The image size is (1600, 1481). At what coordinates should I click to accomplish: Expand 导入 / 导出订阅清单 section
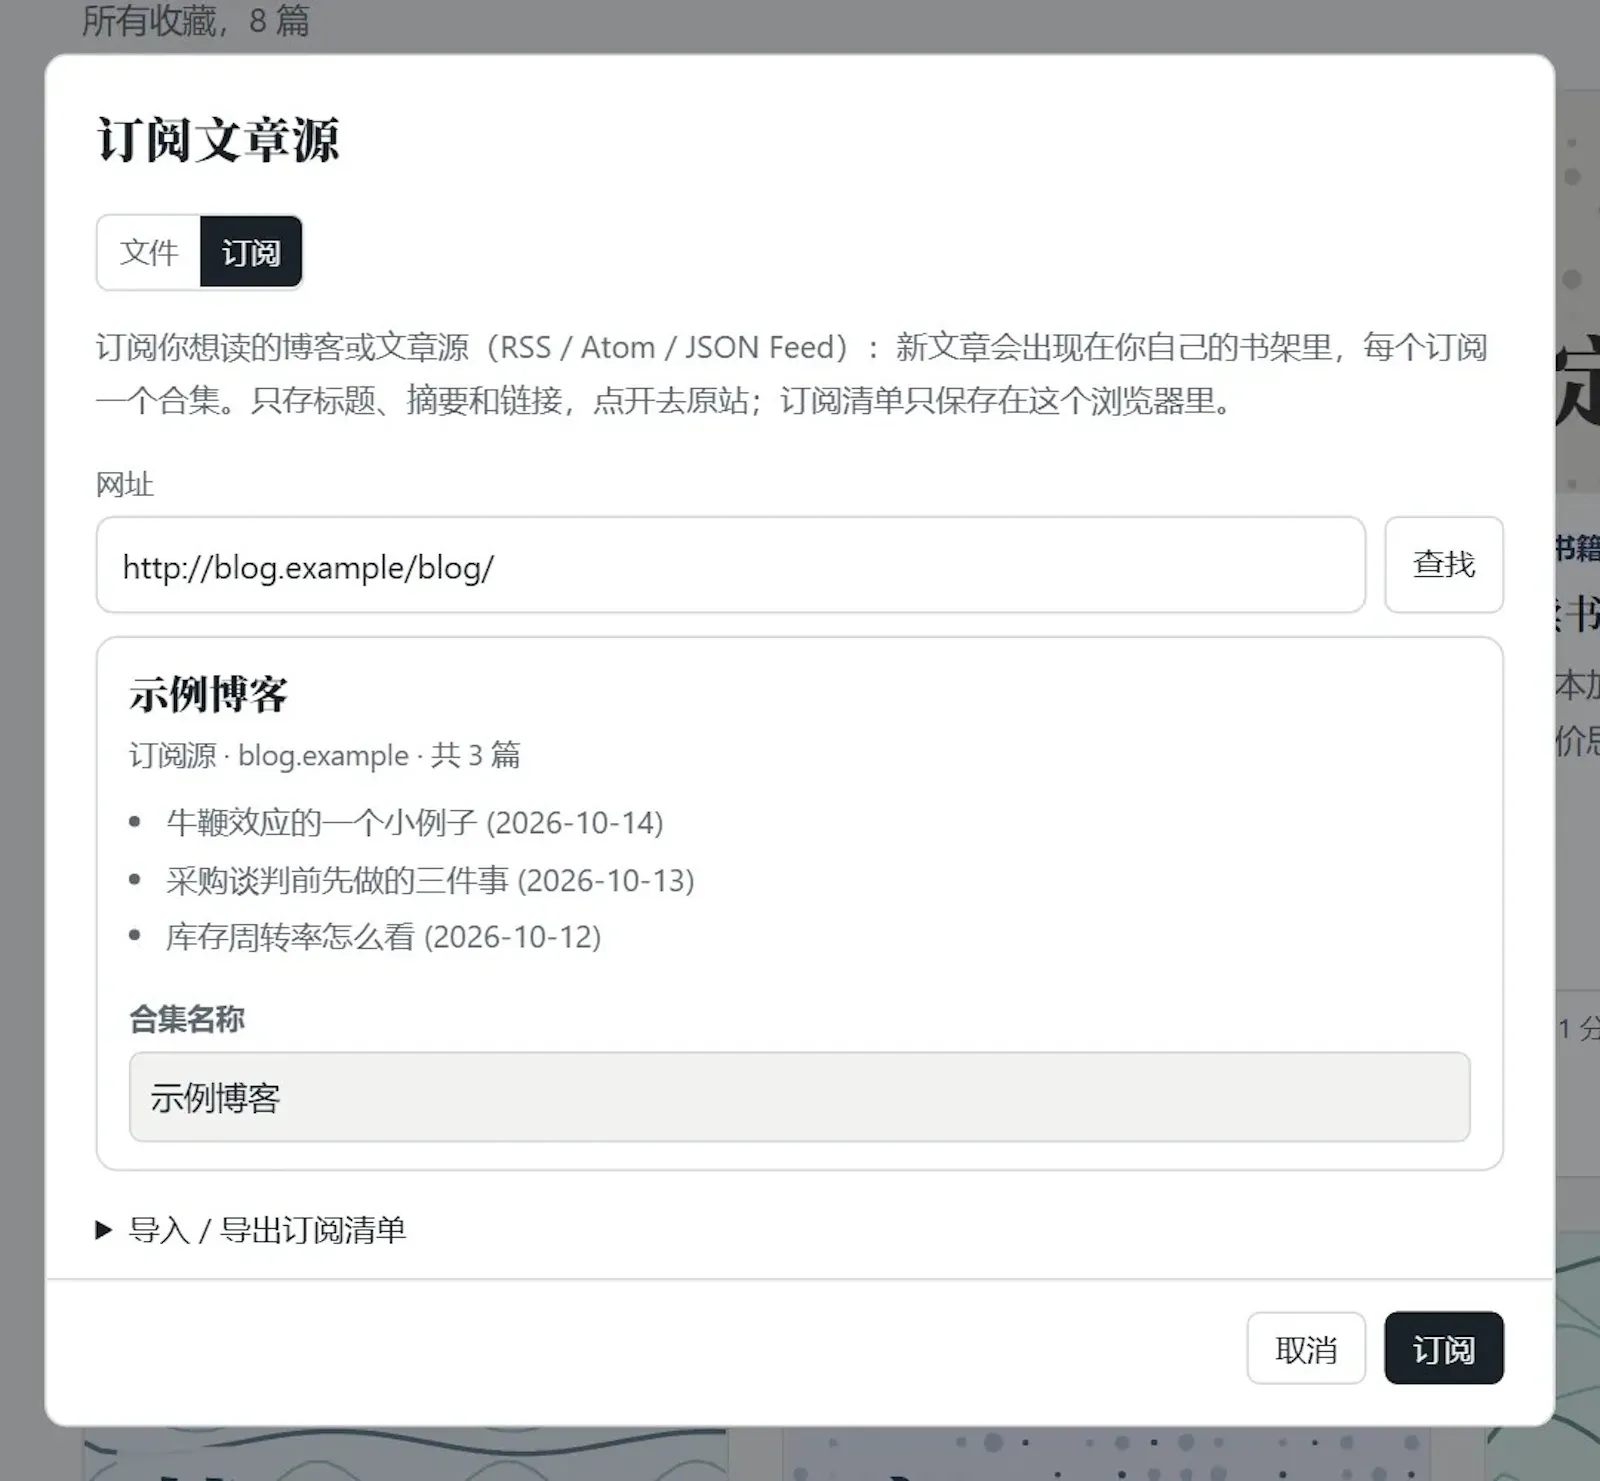coord(251,1230)
